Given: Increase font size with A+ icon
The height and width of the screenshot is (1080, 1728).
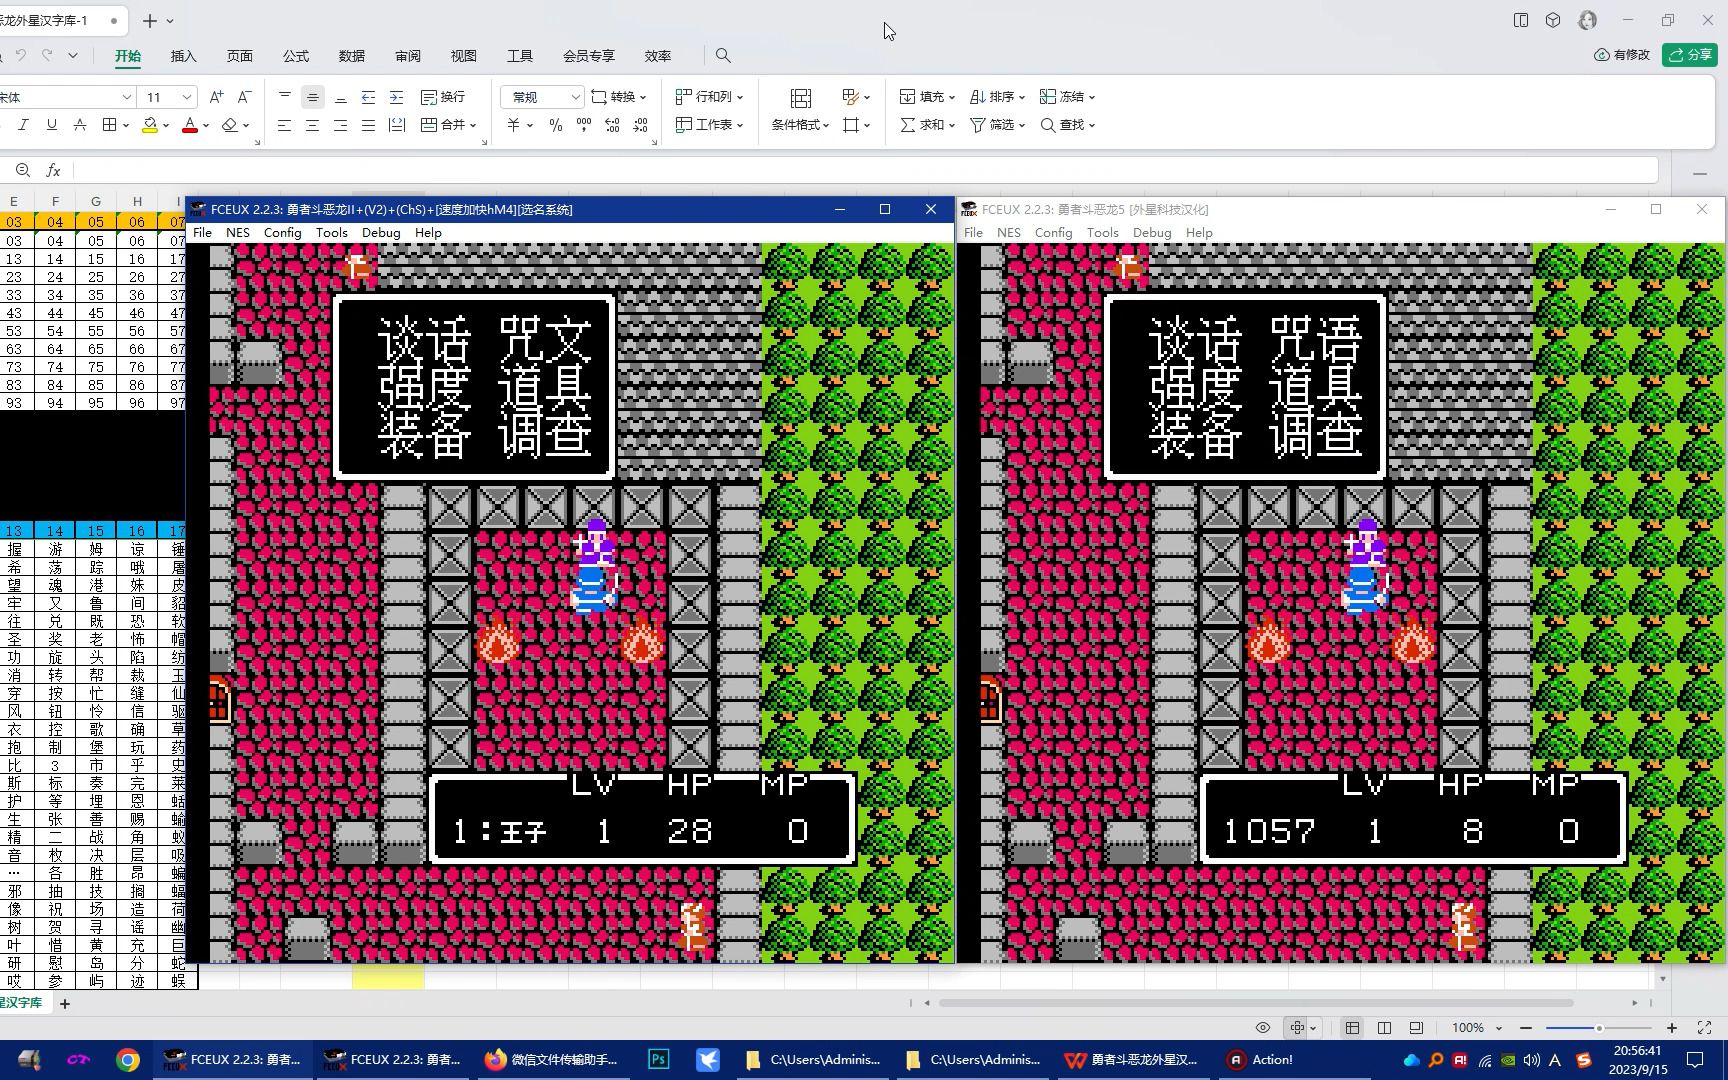Looking at the screenshot, I should (216, 97).
